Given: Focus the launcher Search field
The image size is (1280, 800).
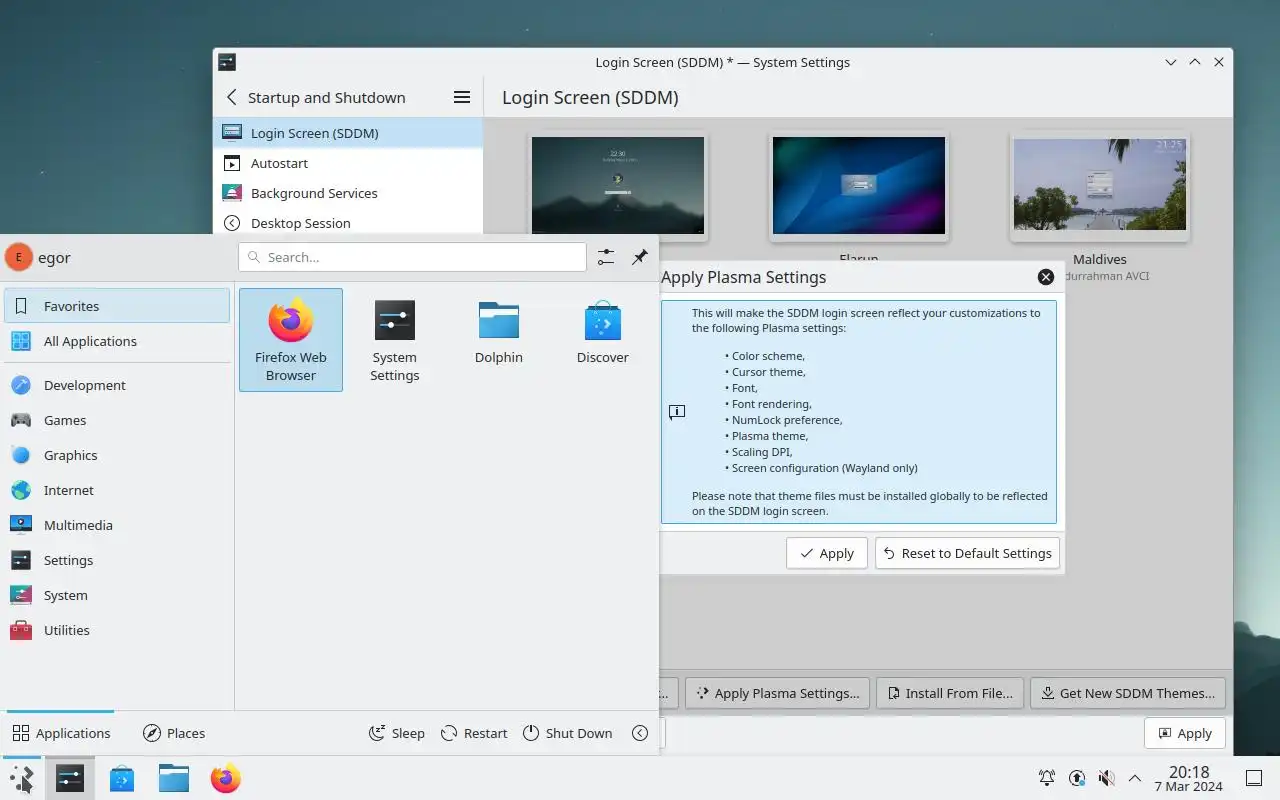Looking at the screenshot, I should point(412,257).
